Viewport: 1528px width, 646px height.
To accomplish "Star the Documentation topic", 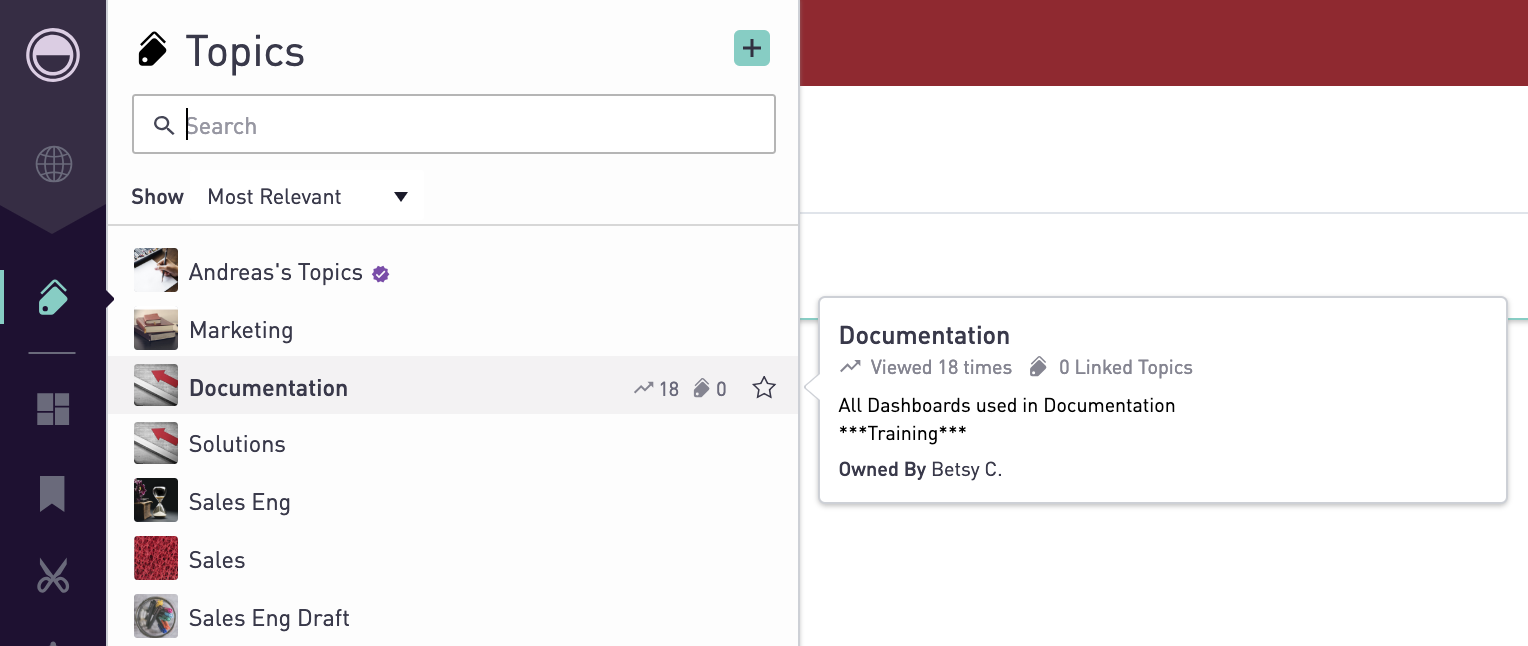I will point(764,388).
